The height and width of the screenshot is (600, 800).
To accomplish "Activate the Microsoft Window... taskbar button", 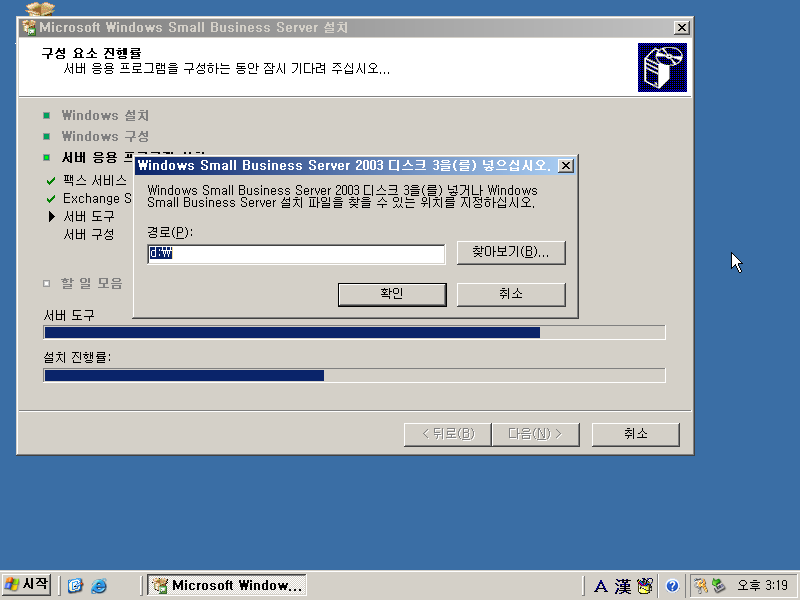I will (x=227, y=585).
